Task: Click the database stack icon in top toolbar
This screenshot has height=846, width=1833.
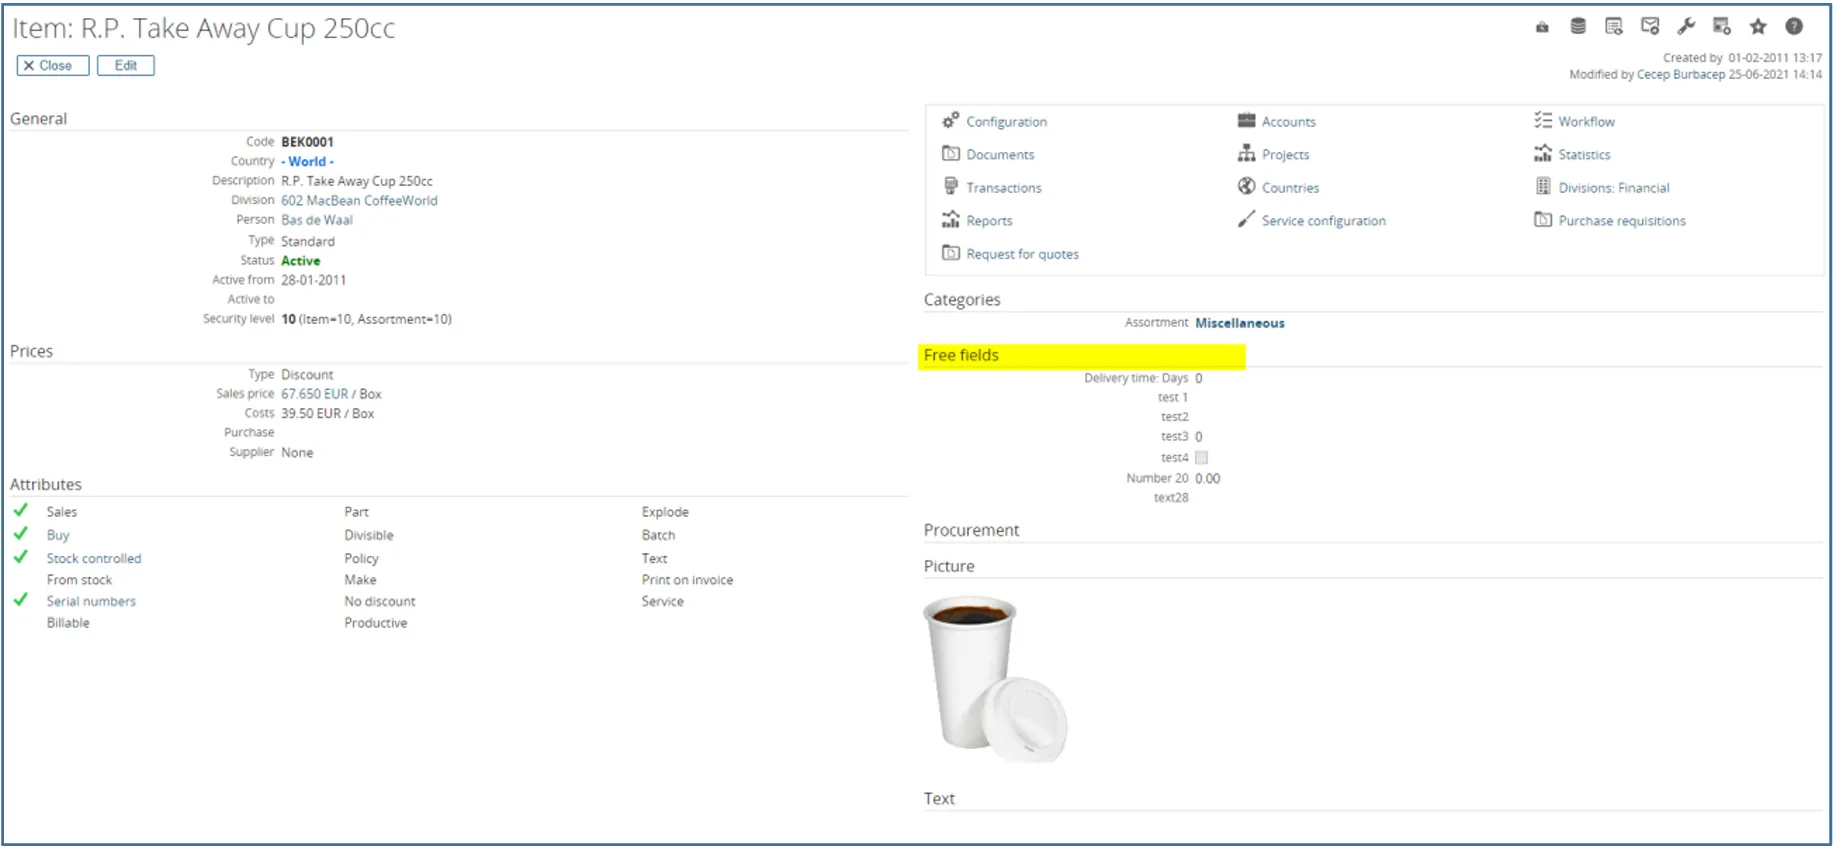Action: (1578, 27)
